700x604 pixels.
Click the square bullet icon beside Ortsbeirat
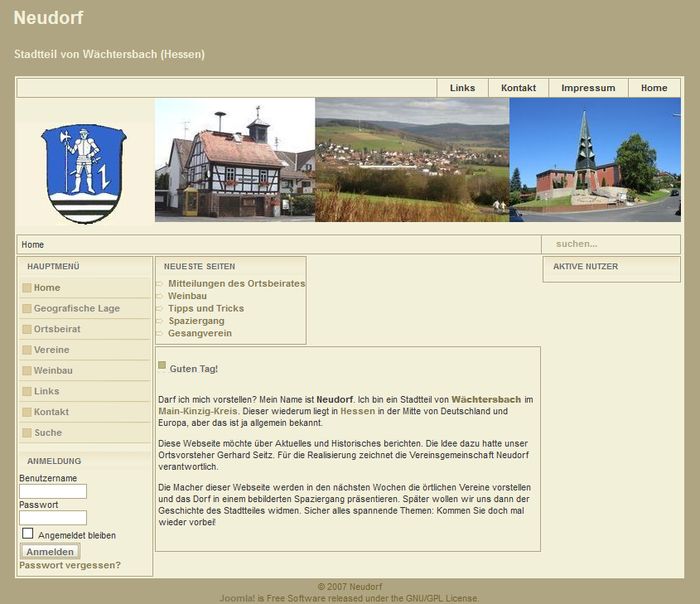(x=27, y=329)
